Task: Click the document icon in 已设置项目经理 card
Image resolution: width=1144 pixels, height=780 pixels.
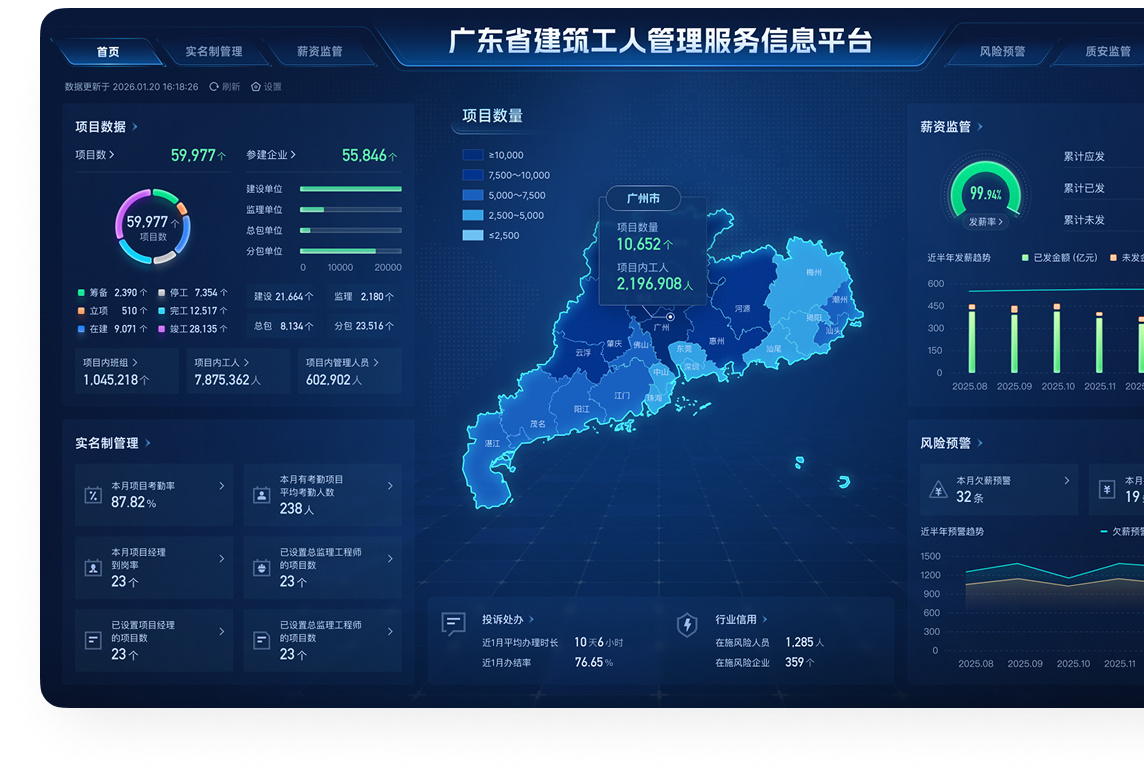Action: click(92, 640)
